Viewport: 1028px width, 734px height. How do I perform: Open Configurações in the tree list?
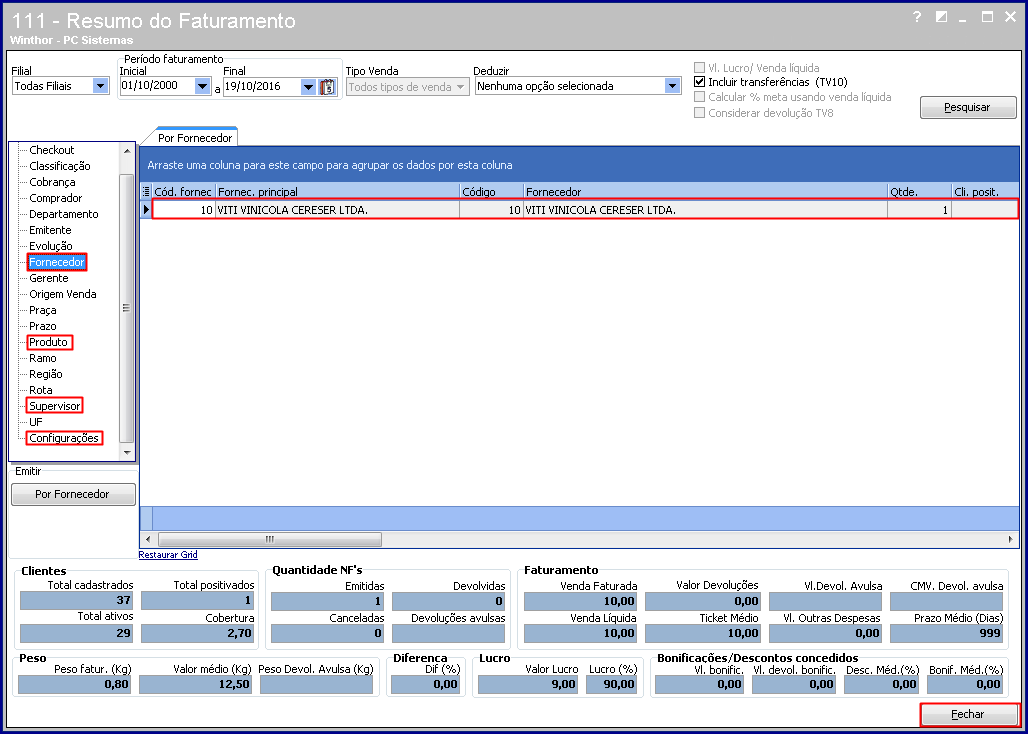click(64, 438)
